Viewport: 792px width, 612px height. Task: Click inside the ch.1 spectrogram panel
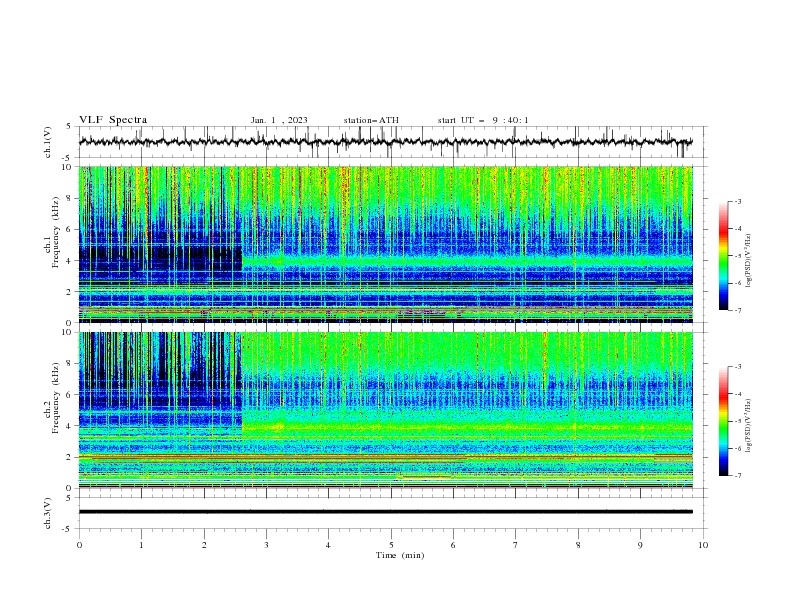tap(386, 244)
